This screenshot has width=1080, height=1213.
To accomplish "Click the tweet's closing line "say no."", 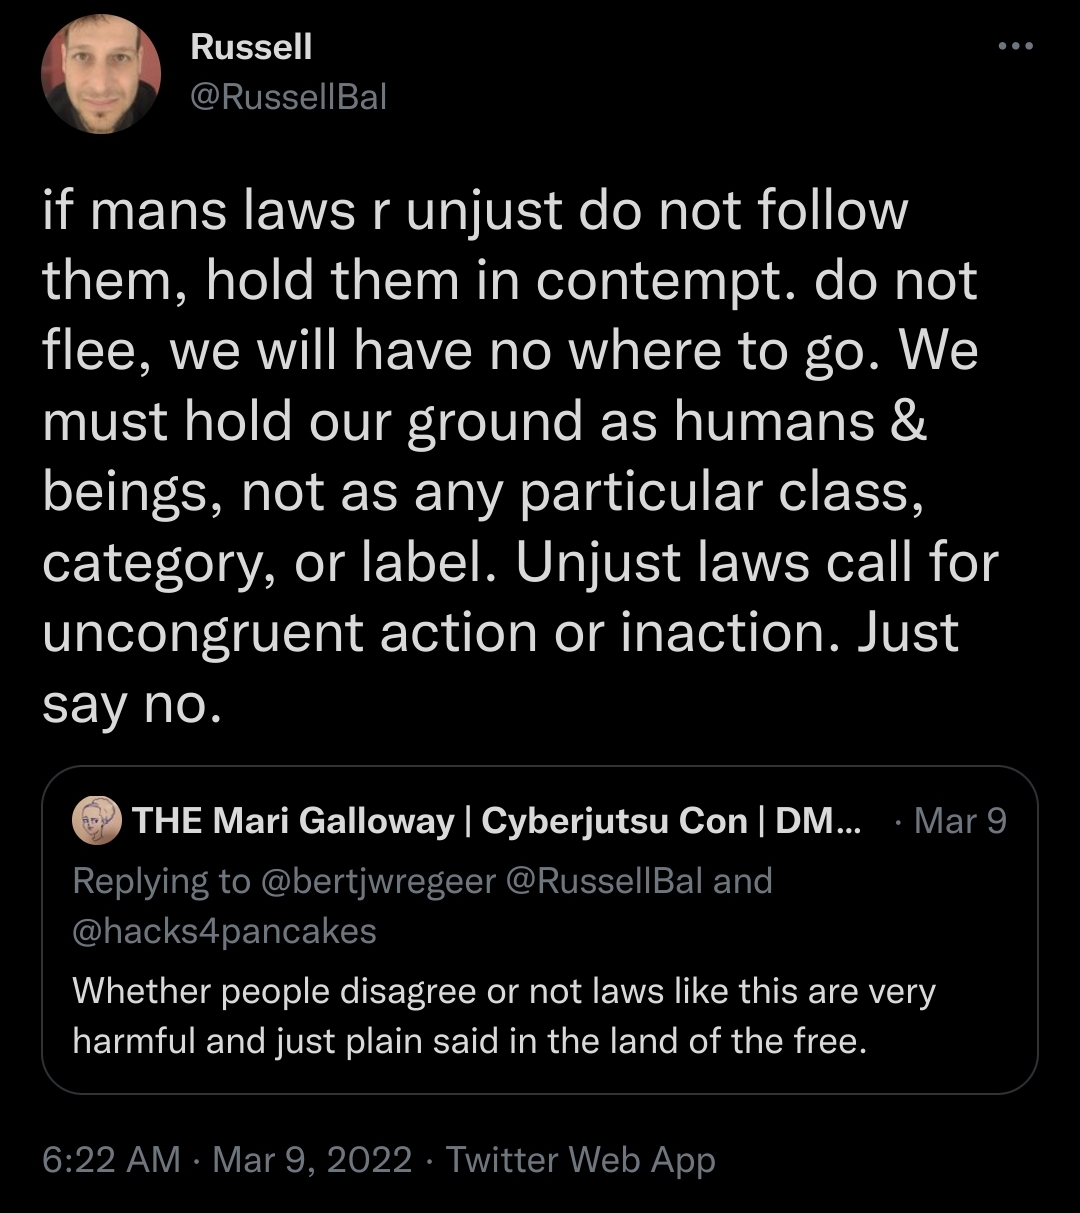I will pos(129,705).
